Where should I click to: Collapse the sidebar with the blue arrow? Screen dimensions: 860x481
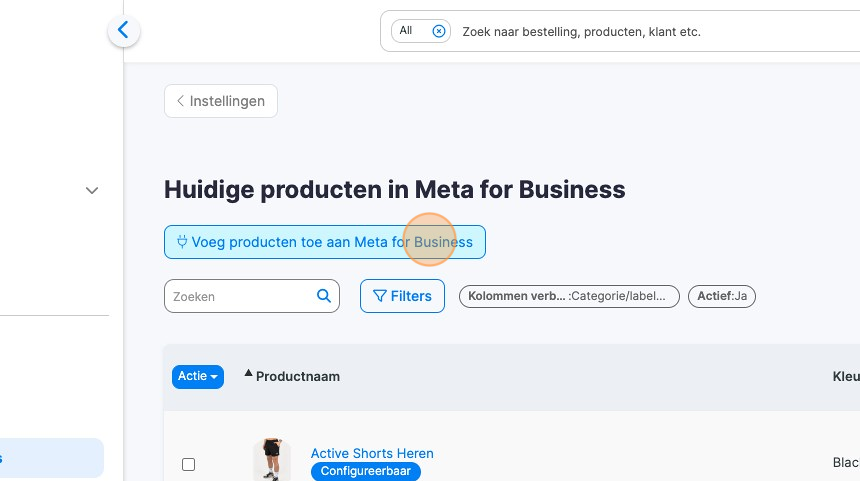123,31
